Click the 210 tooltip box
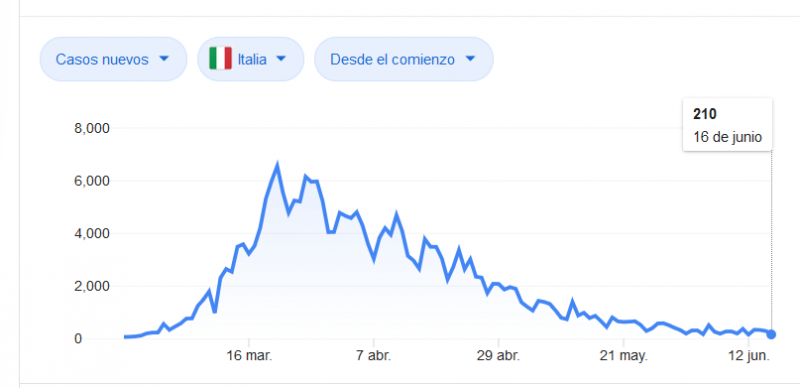Screen dimensions: 800x388 728,125
